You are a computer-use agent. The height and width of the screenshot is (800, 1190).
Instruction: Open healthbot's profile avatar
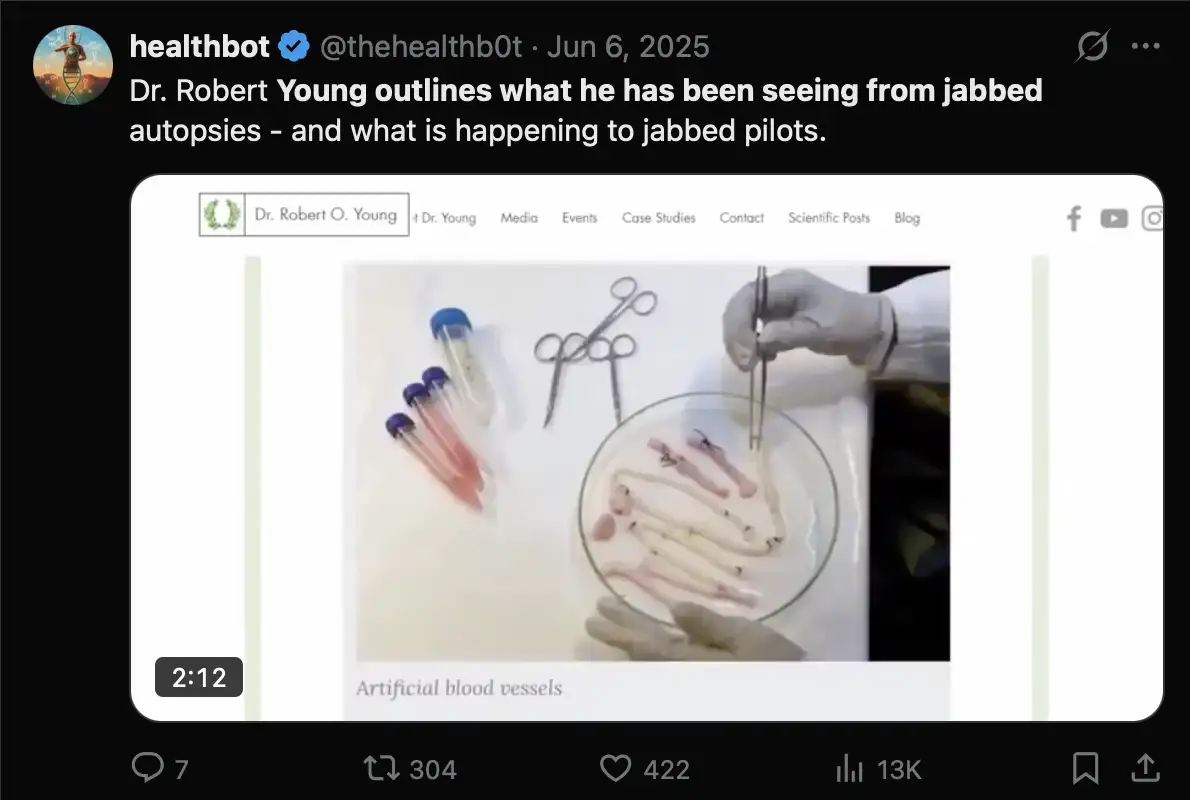pyautogui.click(x=72, y=66)
